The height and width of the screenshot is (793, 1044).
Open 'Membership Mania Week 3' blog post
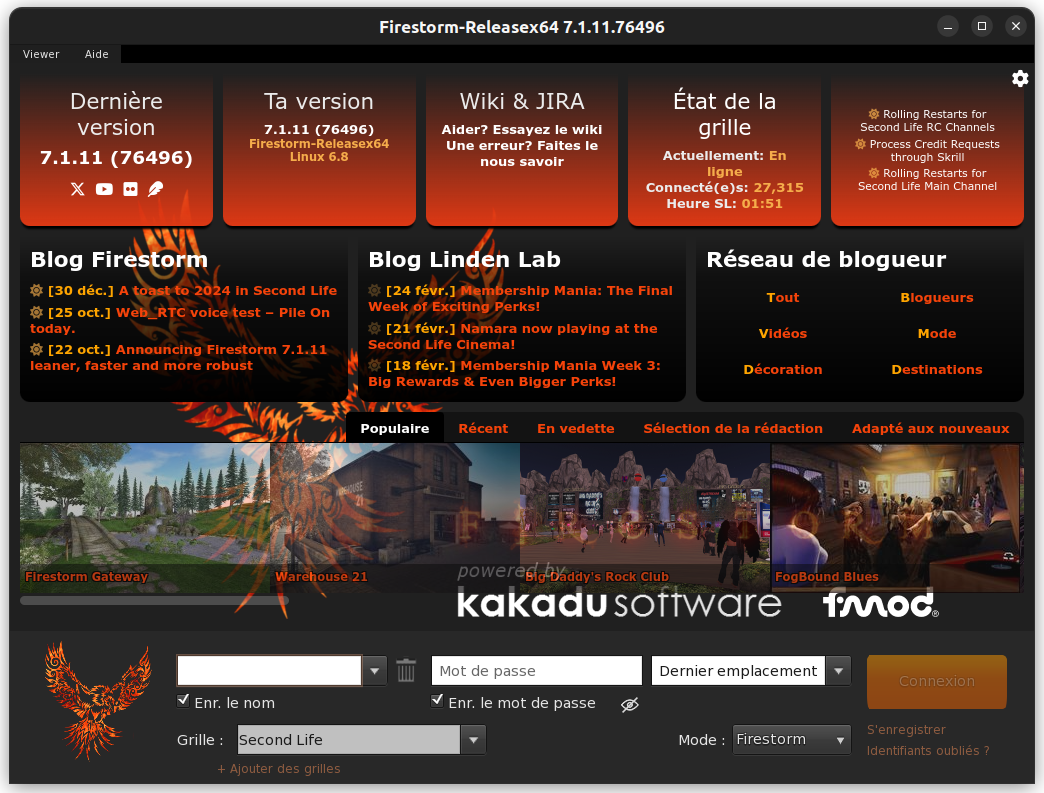click(x=515, y=374)
